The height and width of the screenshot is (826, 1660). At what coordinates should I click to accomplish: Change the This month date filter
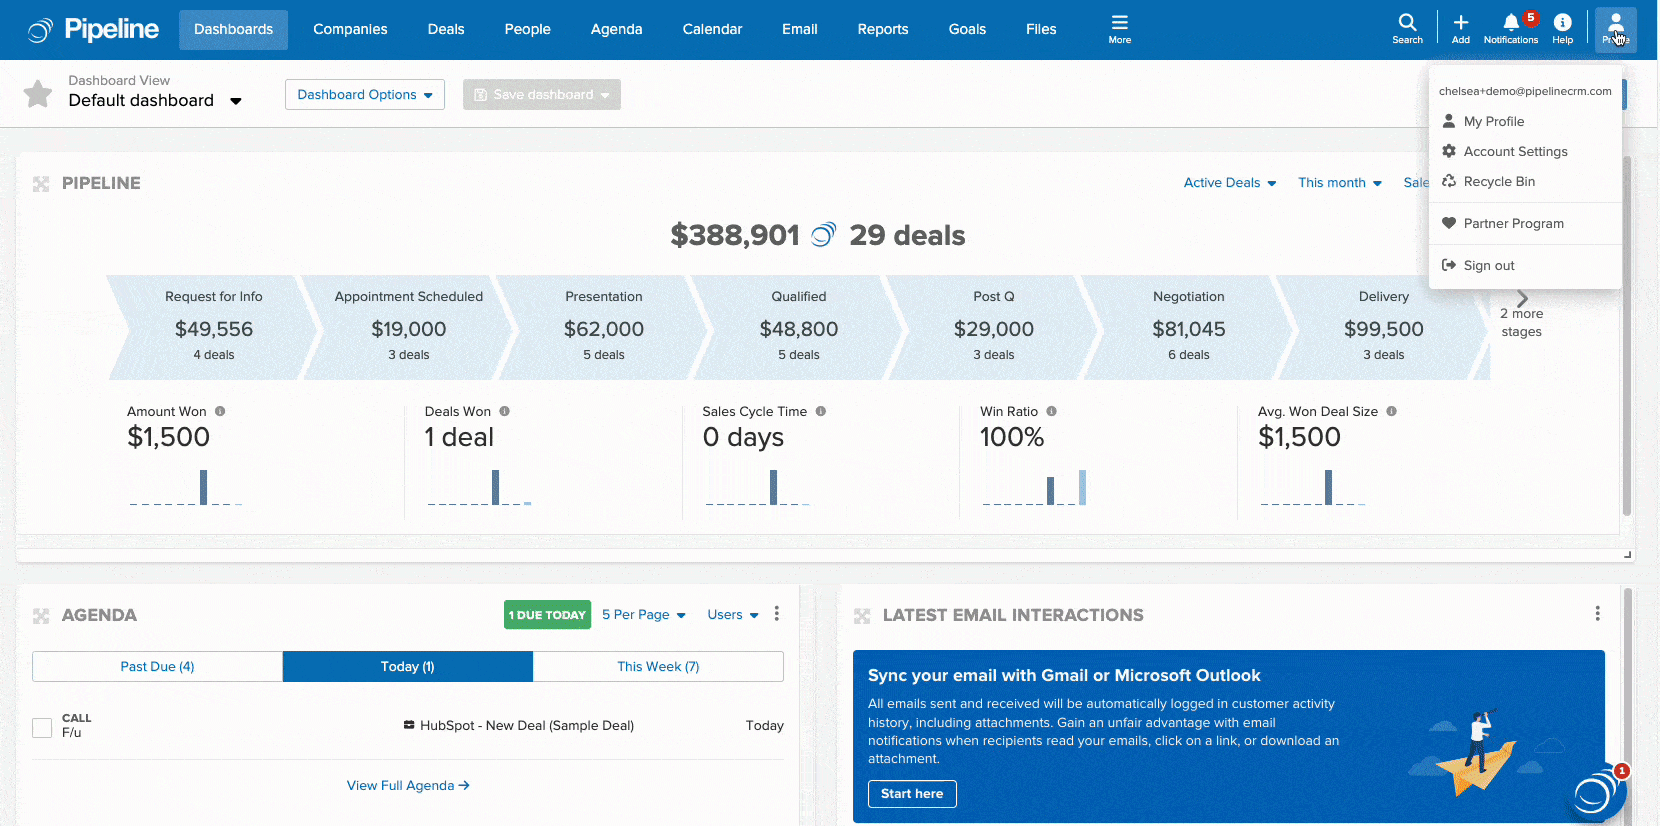1339,183
